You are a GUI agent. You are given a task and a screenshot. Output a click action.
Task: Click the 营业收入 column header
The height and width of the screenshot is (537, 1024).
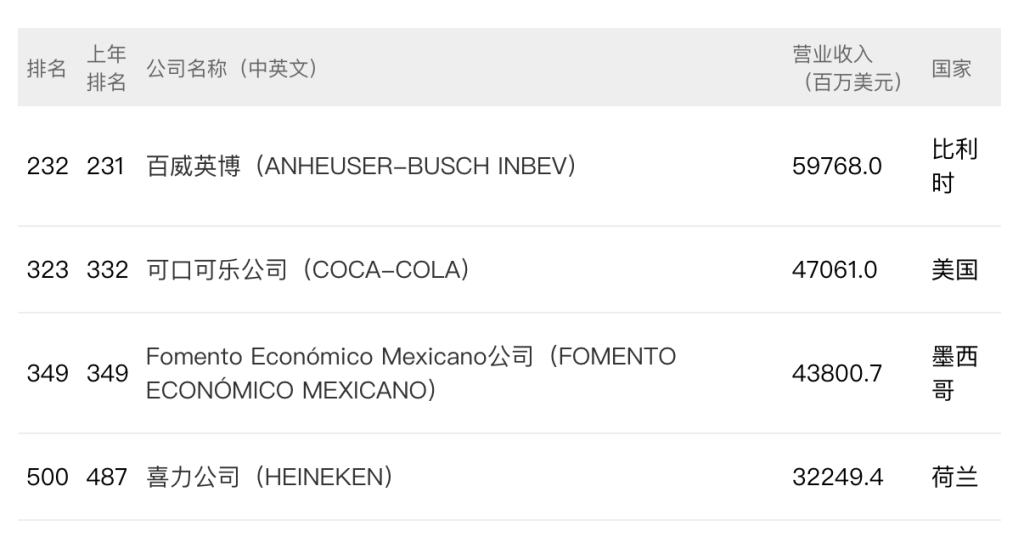(x=848, y=68)
